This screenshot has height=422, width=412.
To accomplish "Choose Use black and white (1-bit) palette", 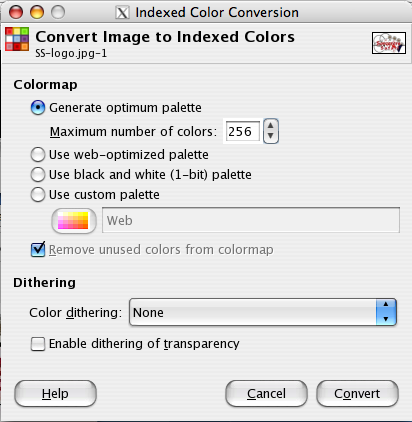I will tap(38, 174).
